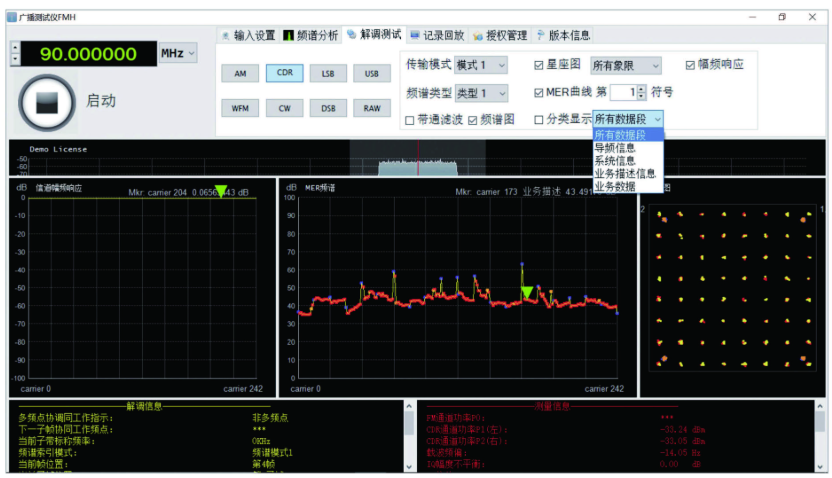
Task: Open the 输入设置 tab
Action: pos(248,35)
